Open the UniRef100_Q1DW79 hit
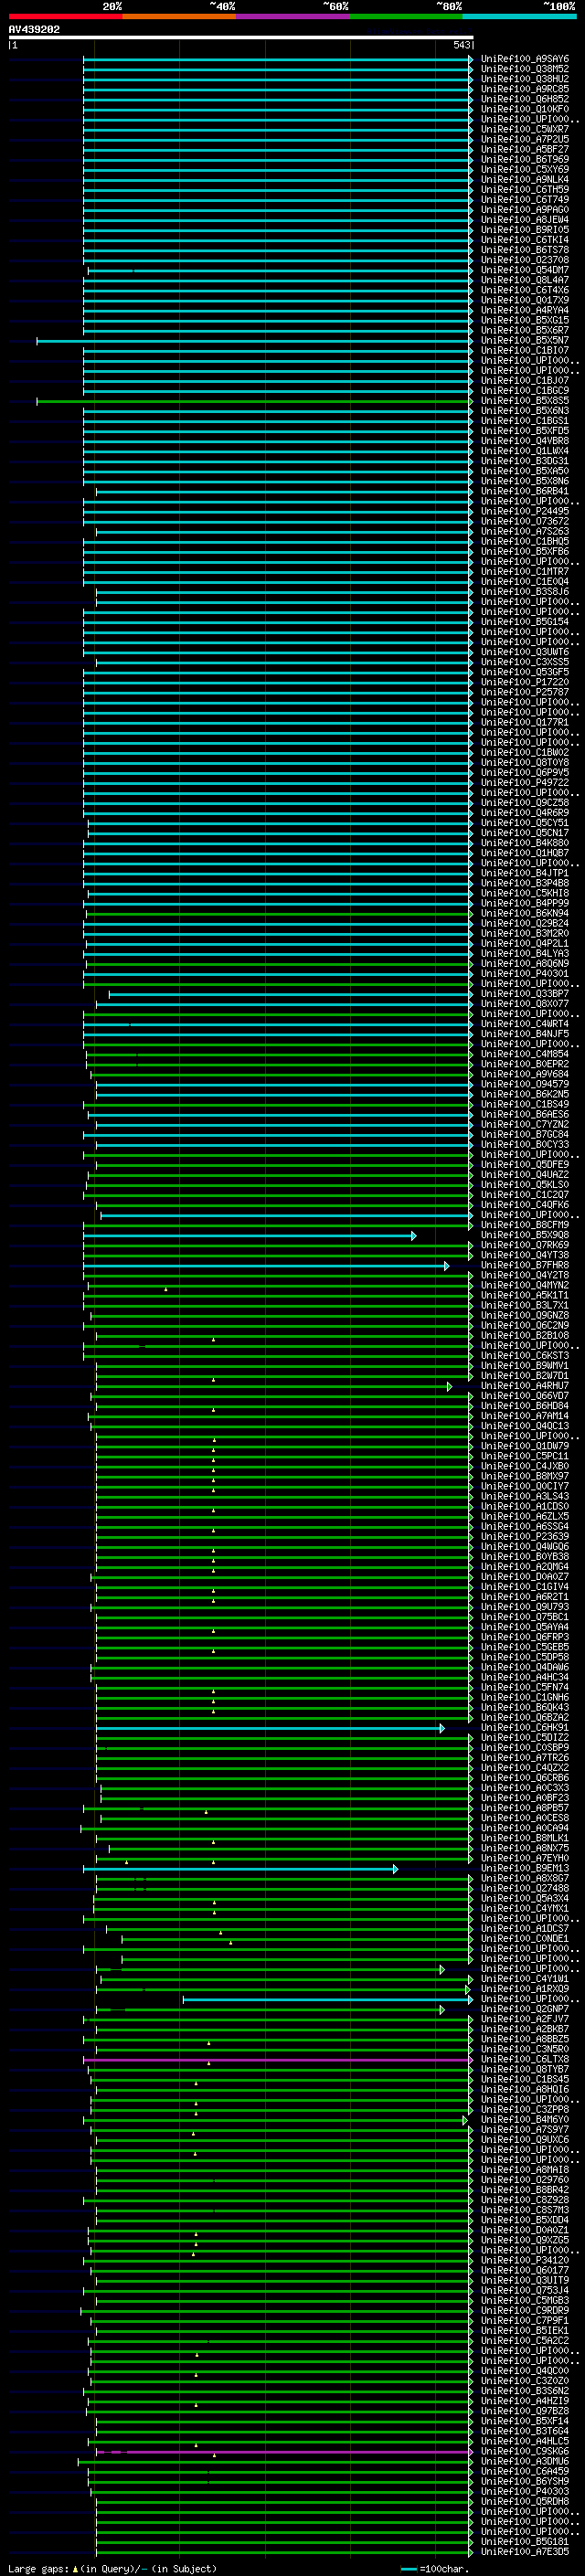The image size is (585, 2576). (525, 1446)
